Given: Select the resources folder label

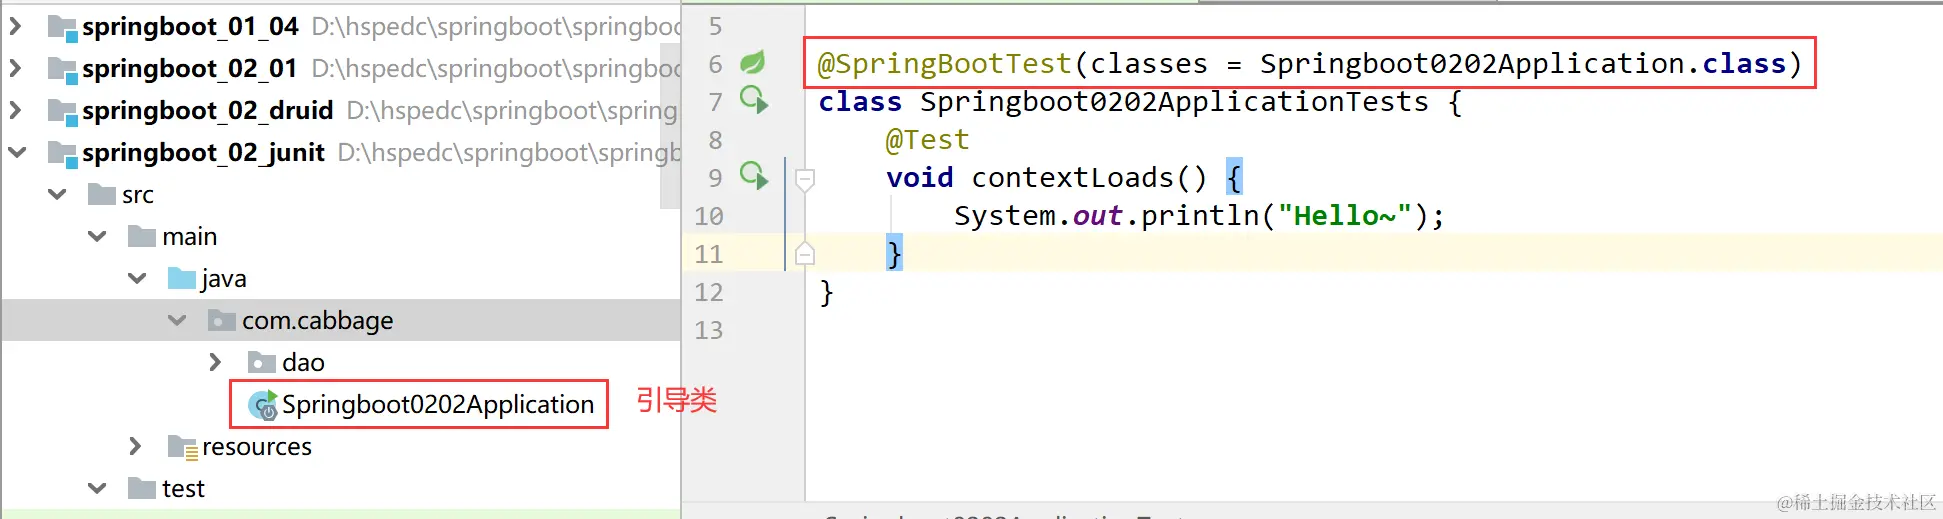Looking at the screenshot, I should 257,447.
